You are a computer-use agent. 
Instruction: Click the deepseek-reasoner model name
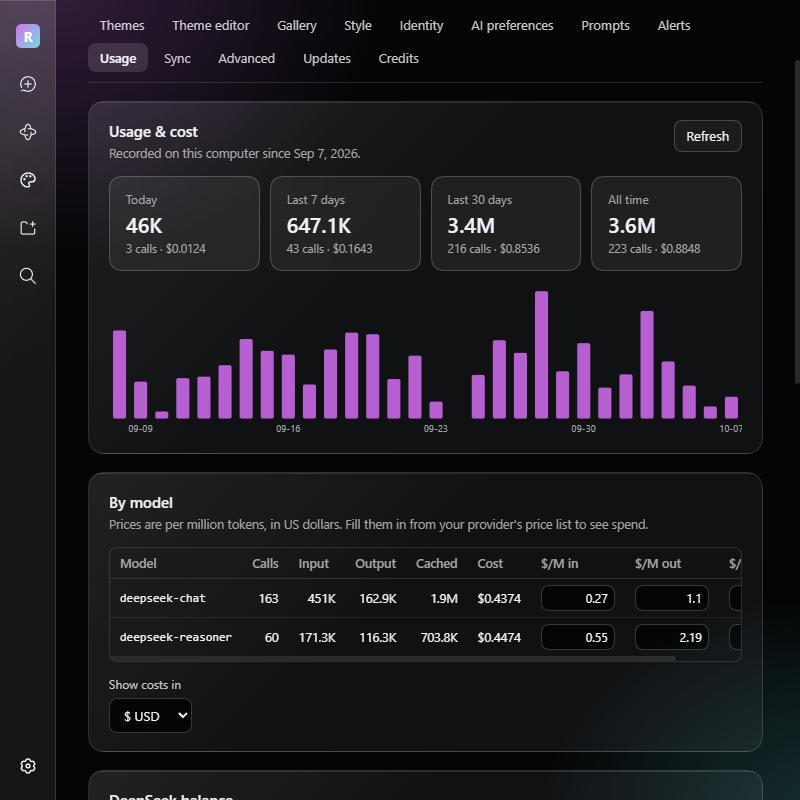(176, 637)
